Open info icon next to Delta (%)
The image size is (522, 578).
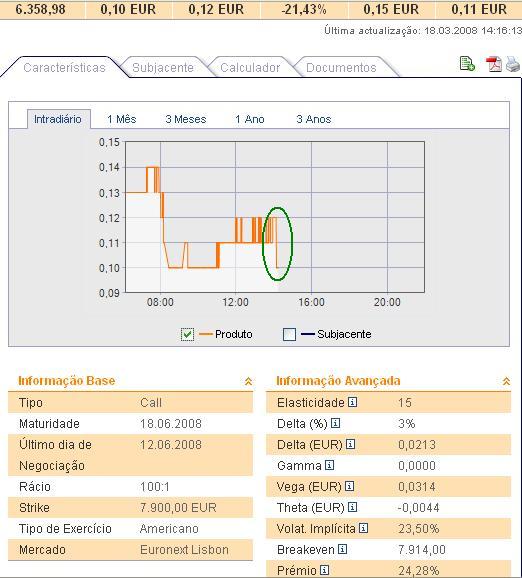335,423
